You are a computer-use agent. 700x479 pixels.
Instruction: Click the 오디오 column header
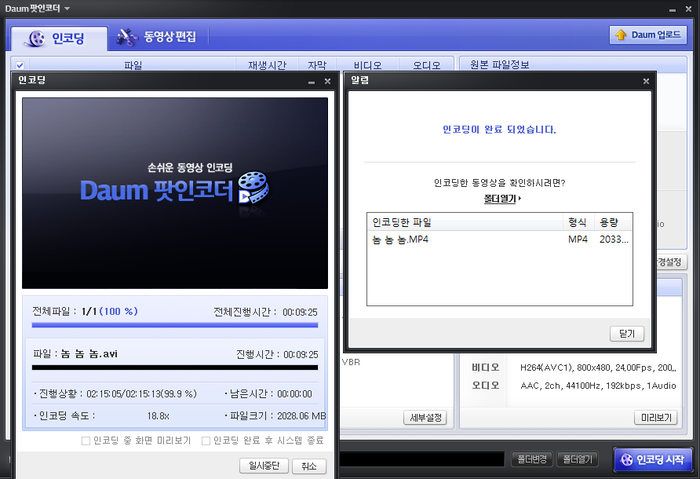click(x=426, y=65)
